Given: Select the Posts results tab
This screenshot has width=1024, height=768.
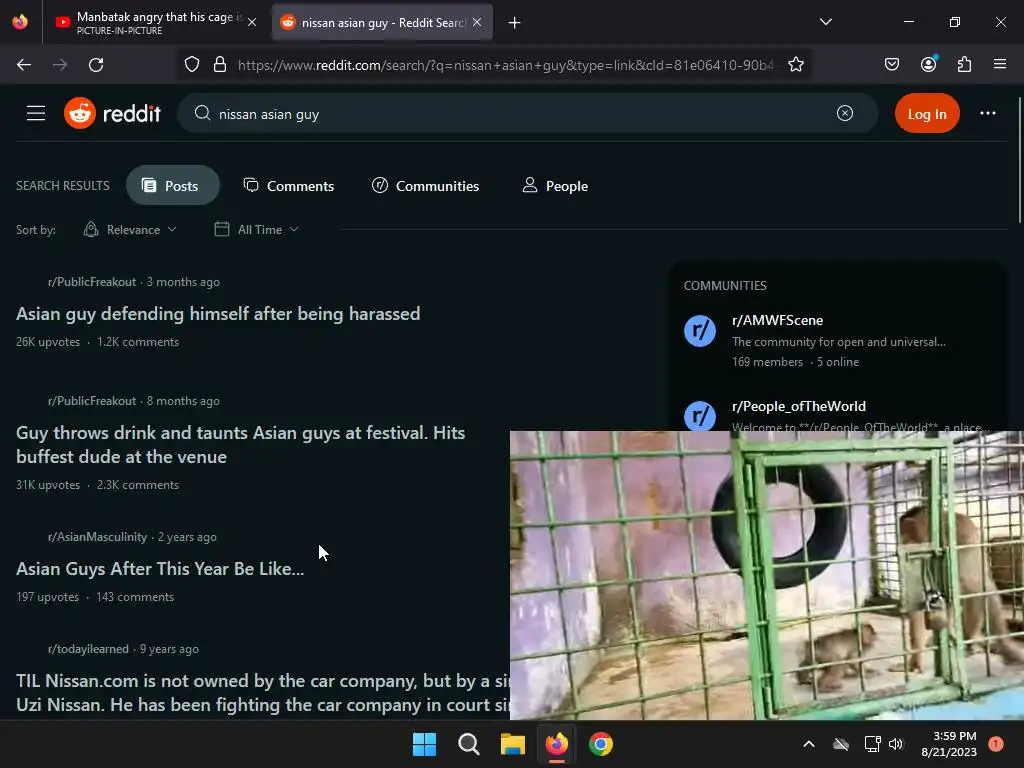Looking at the screenshot, I should [172, 186].
